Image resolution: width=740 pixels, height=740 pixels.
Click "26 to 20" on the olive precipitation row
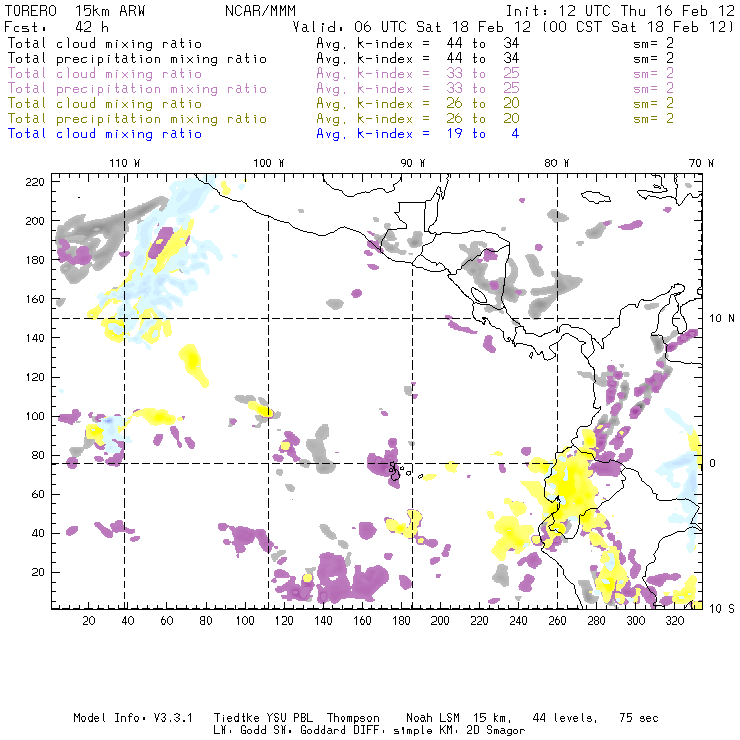(x=483, y=118)
